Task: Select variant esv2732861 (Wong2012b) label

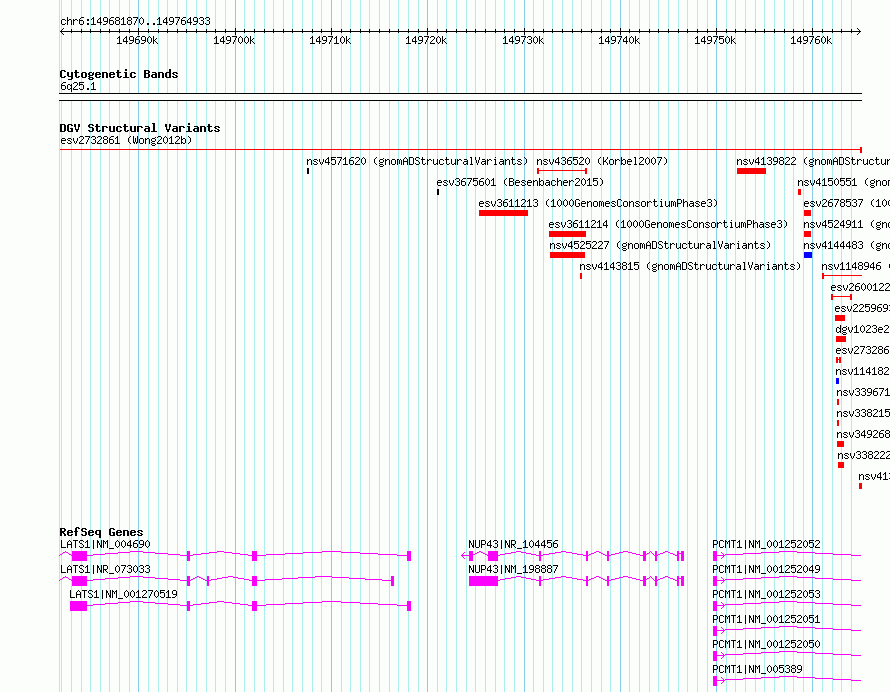Action: pyautogui.click(x=126, y=140)
